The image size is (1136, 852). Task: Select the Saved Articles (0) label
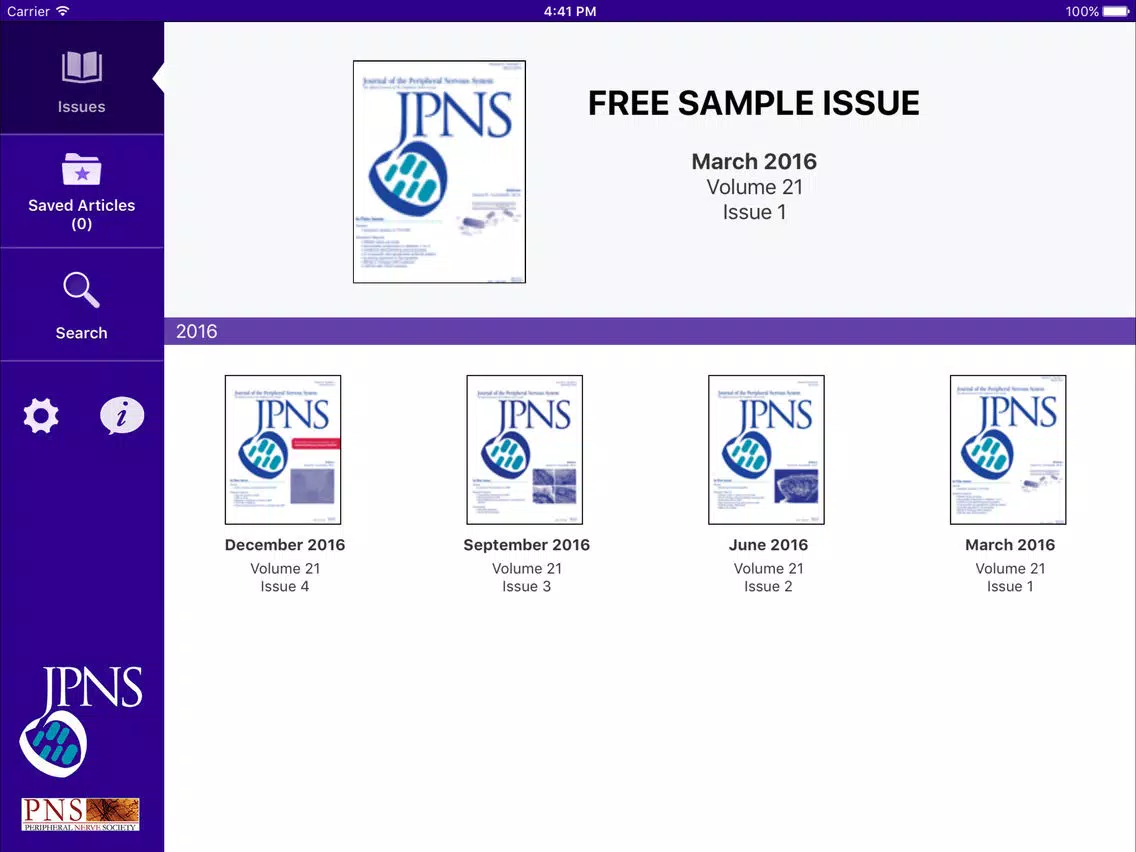[x=81, y=214]
